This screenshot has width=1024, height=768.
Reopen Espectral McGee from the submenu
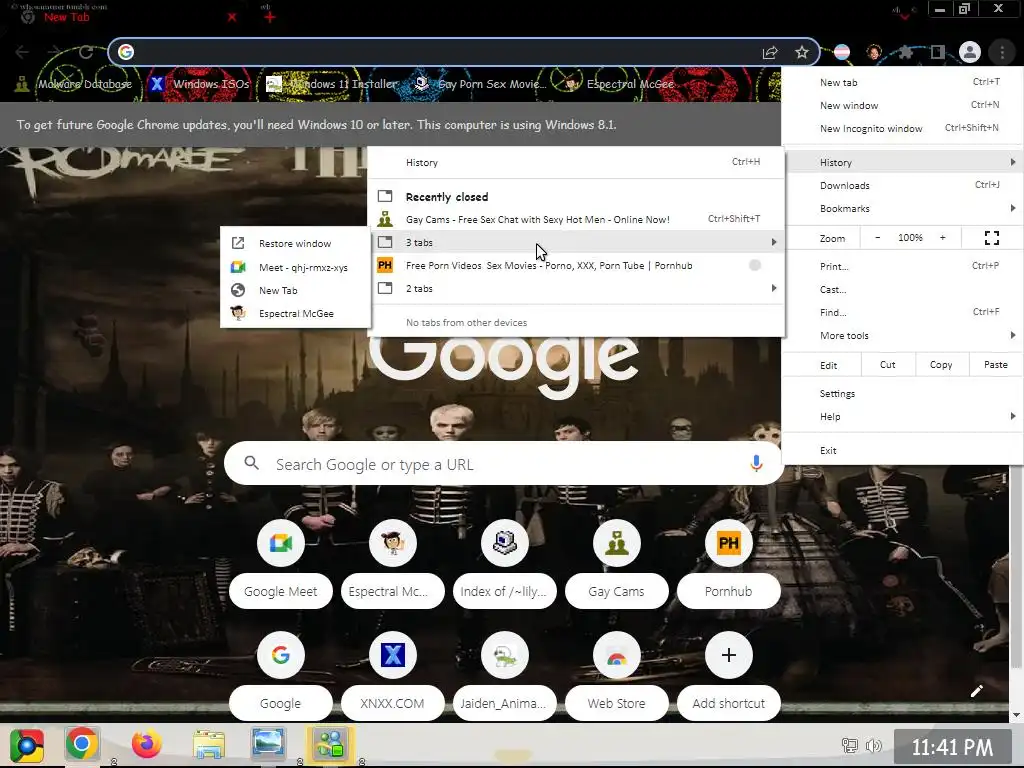(295, 313)
